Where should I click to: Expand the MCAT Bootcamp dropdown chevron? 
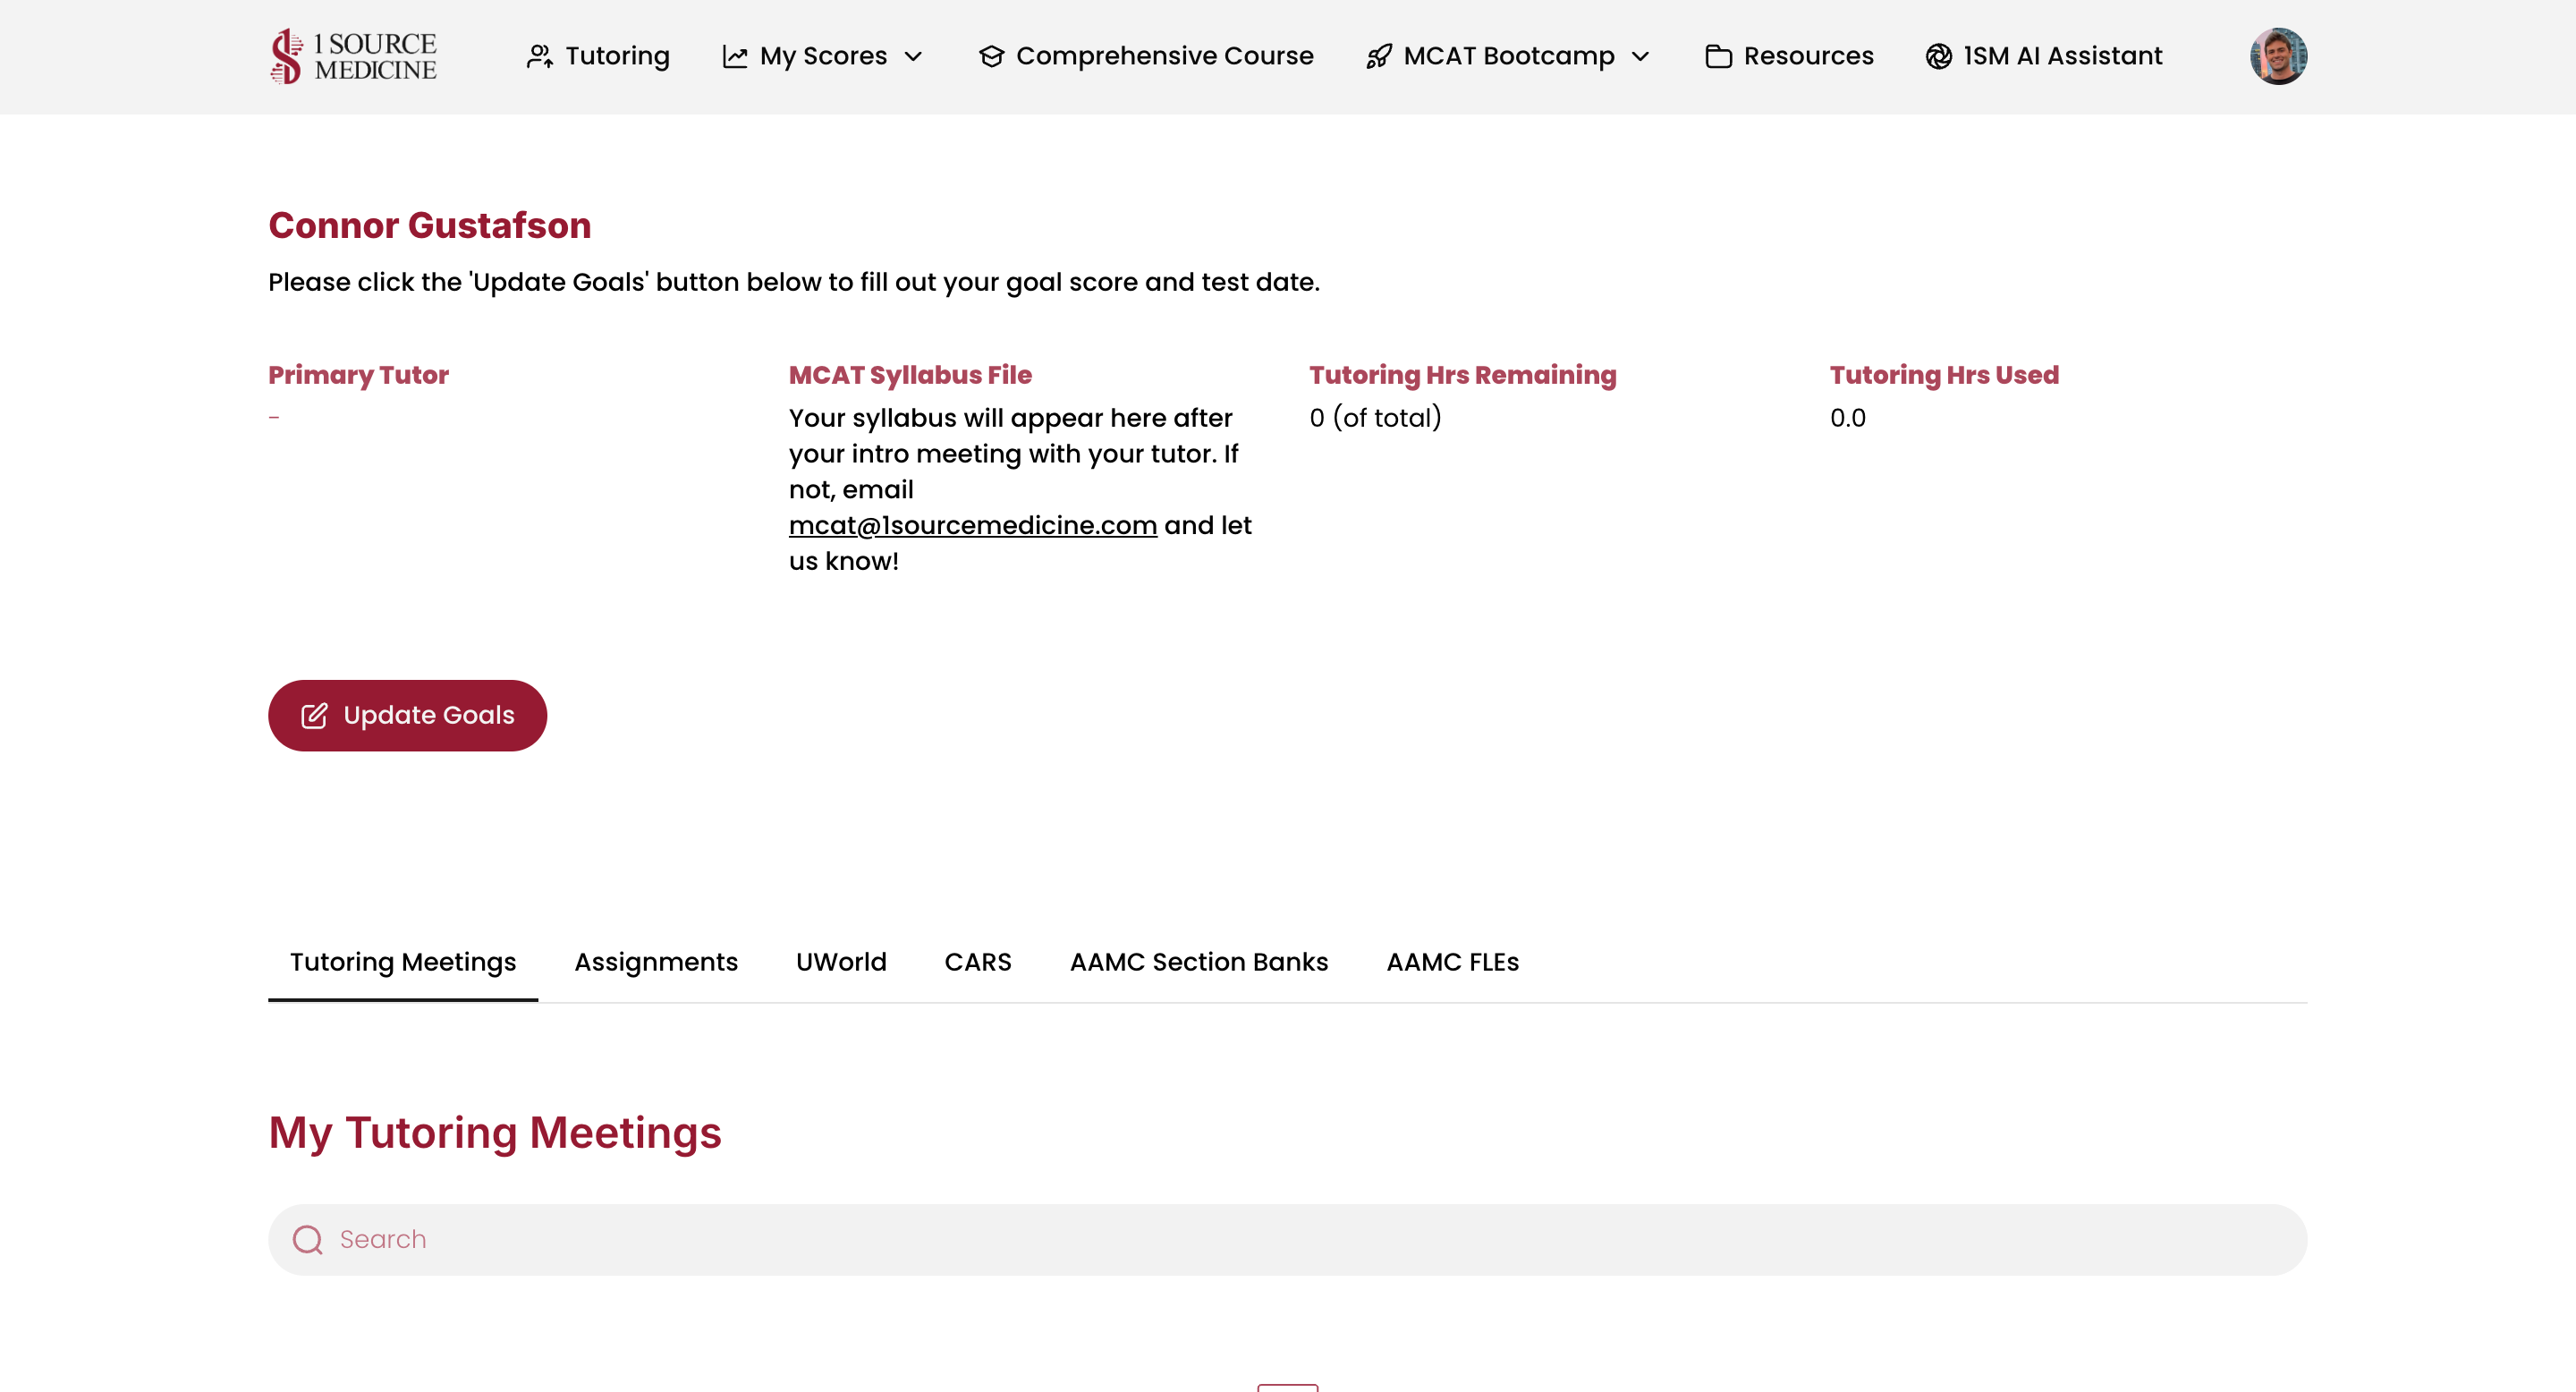1640,56
